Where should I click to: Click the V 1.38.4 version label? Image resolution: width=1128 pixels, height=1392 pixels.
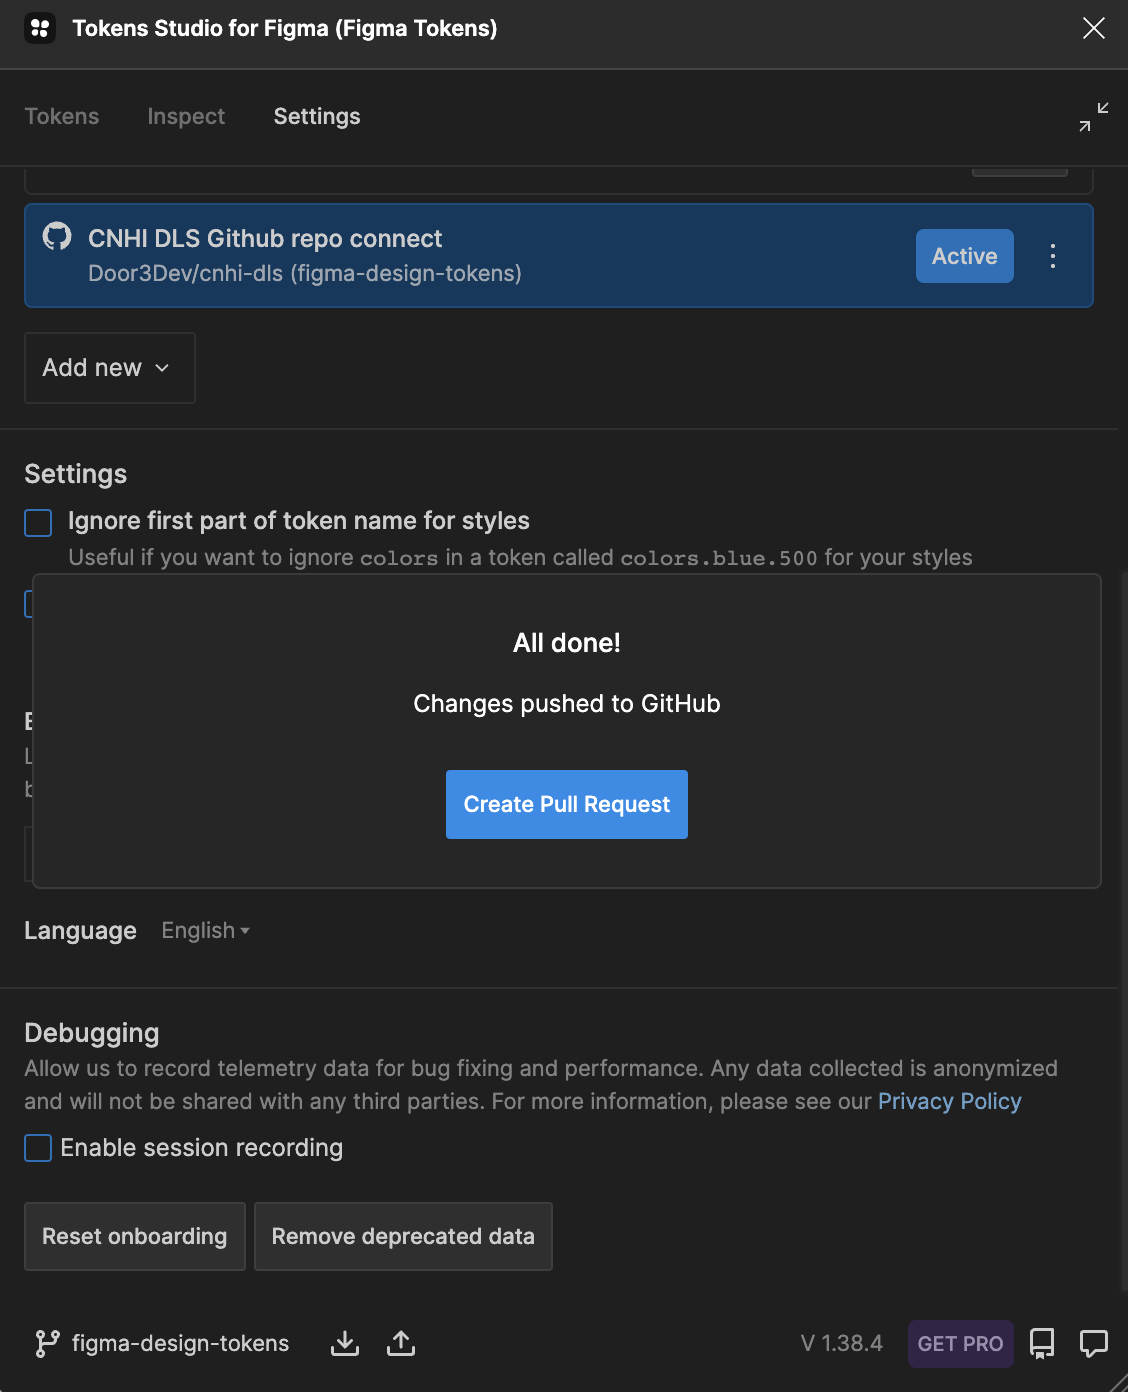842,1343
